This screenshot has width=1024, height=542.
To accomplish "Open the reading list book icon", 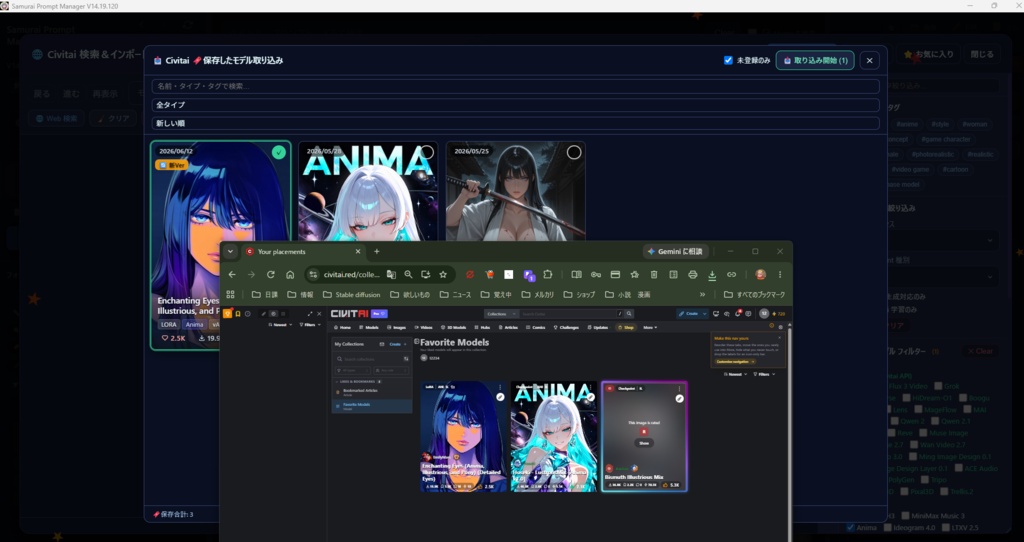I will pyautogui.click(x=576, y=275).
